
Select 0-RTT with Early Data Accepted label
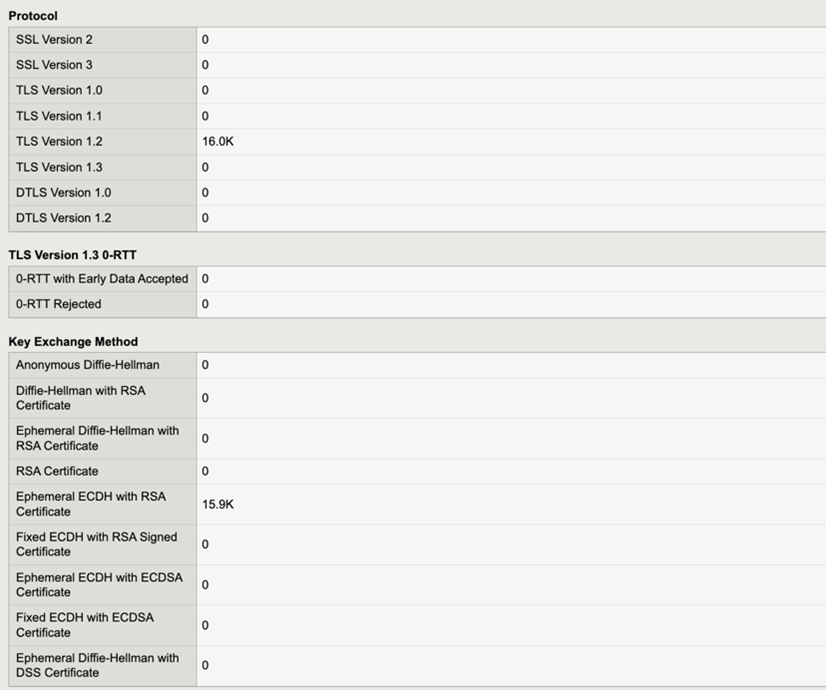click(x=102, y=279)
